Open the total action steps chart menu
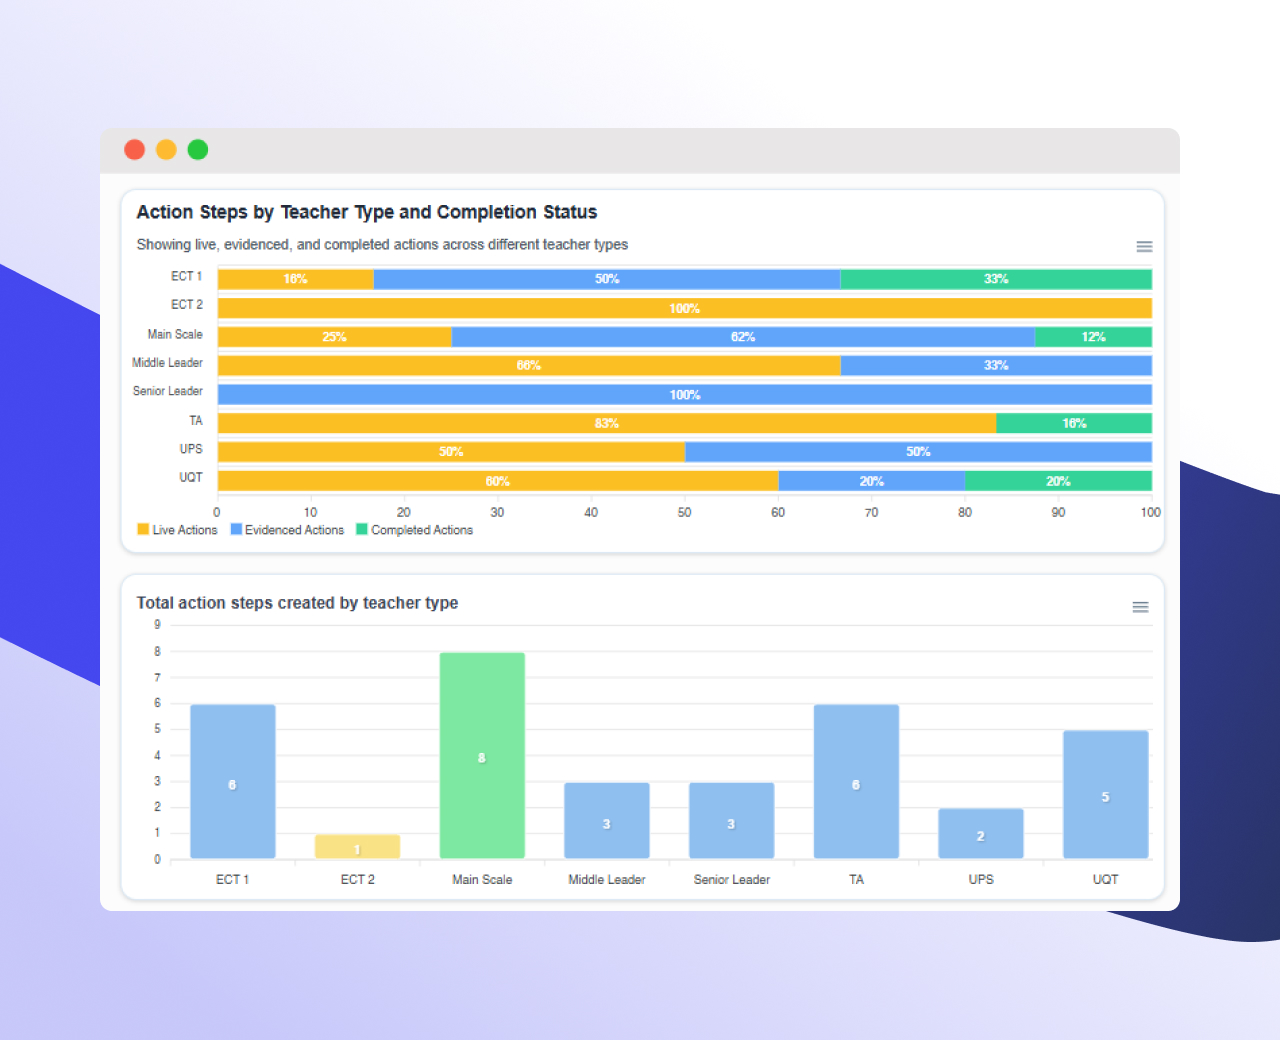The image size is (1280, 1040). 1140,607
